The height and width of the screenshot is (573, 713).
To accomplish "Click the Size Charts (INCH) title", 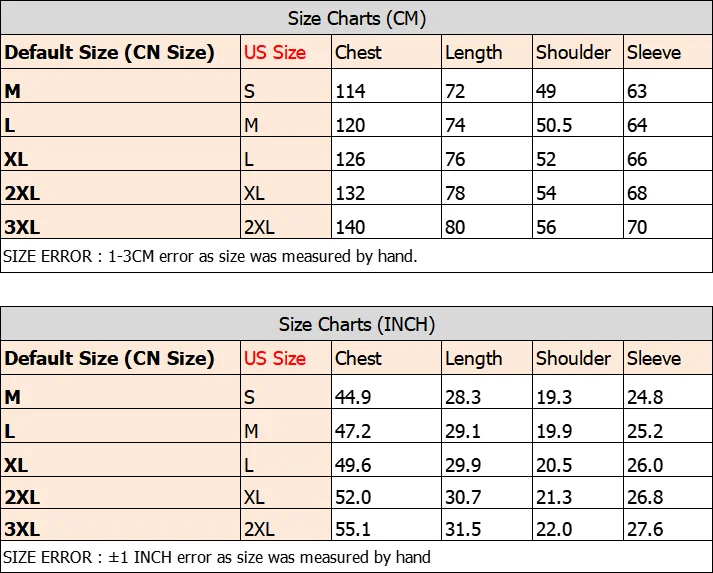I will click(356, 325).
